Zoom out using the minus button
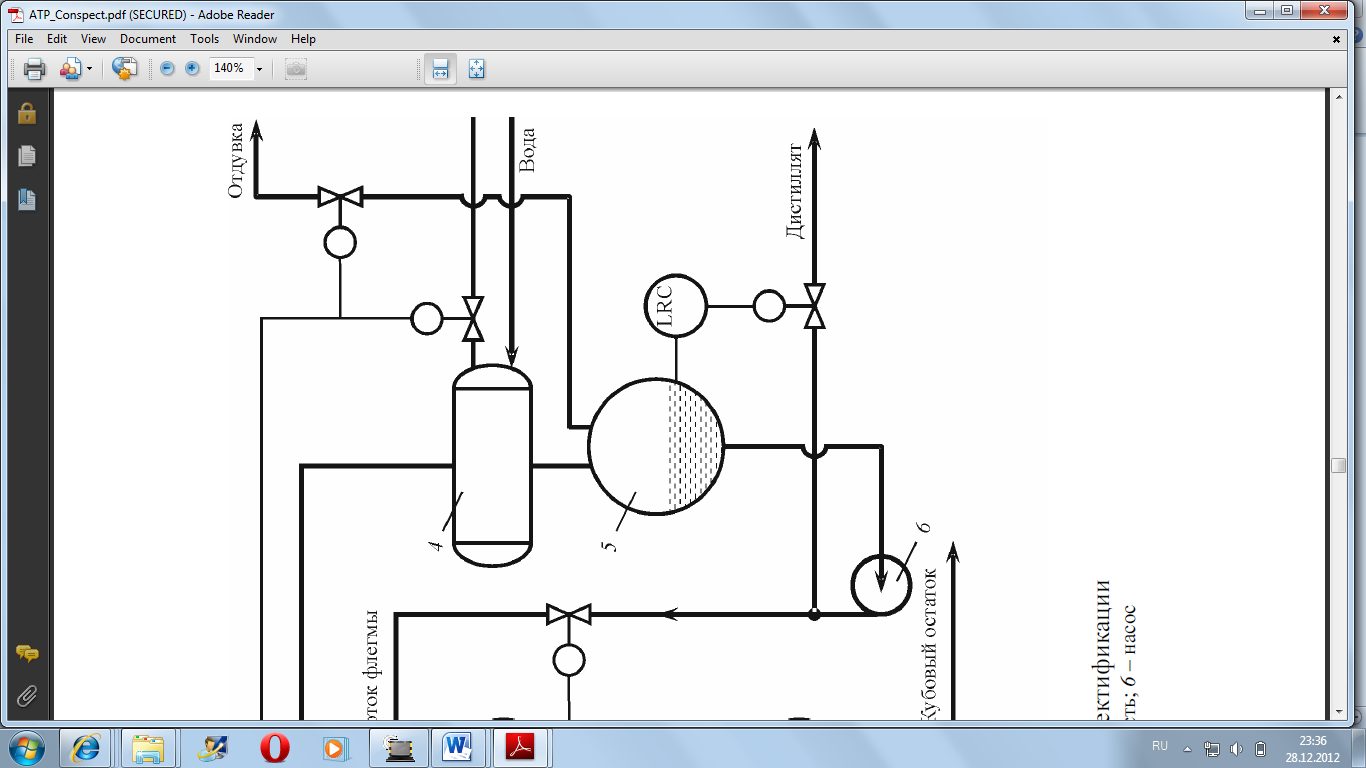The image size is (1366, 768). click(x=167, y=69)
